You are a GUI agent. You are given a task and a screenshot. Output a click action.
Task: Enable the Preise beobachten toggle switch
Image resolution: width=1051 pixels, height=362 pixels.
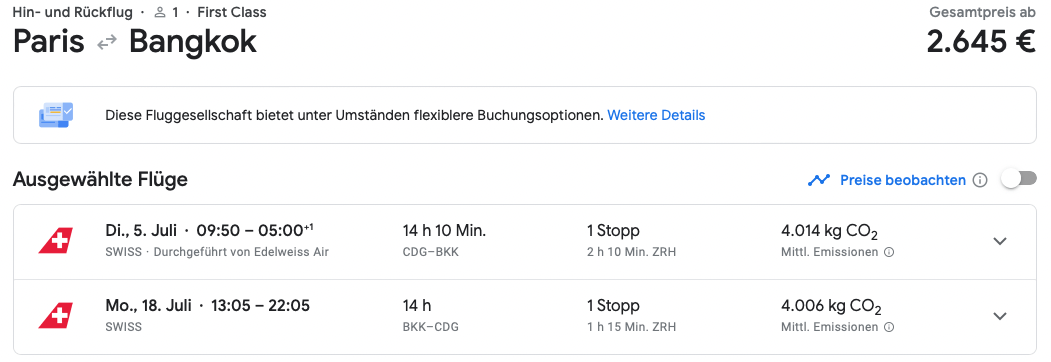pyautogui.click(x=1018, y=180)
